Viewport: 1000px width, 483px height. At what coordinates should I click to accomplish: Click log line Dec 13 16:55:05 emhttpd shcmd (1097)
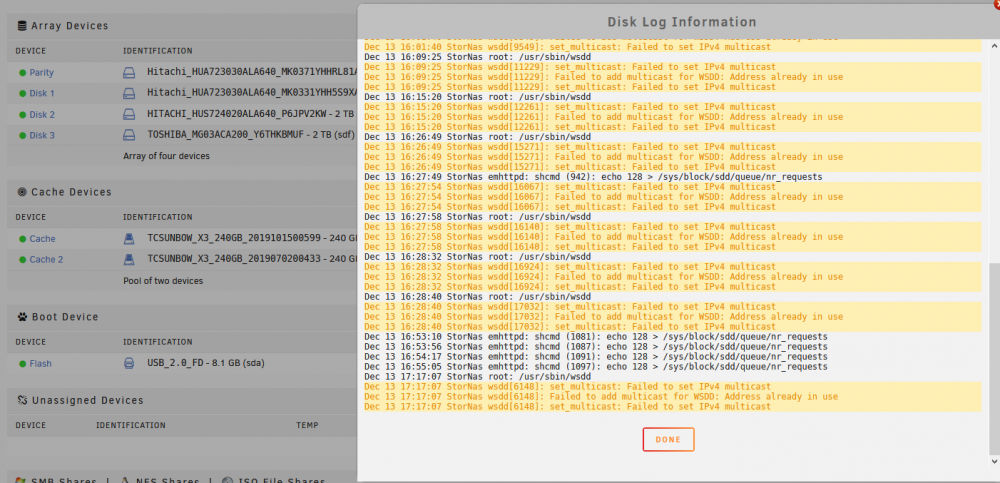[596, 367]
